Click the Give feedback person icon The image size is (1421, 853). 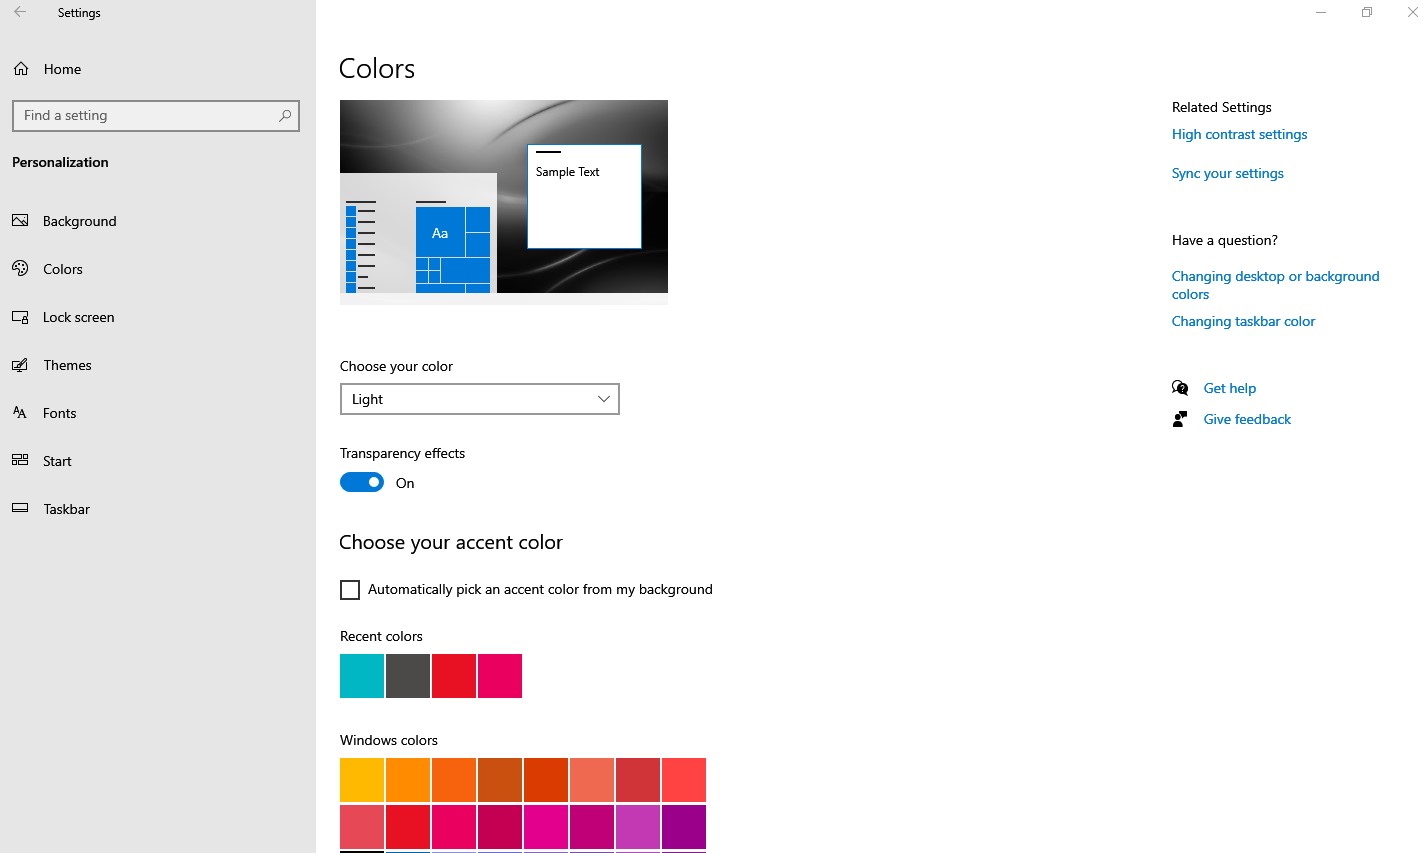pyautogui.click(x=1180, y=419)
